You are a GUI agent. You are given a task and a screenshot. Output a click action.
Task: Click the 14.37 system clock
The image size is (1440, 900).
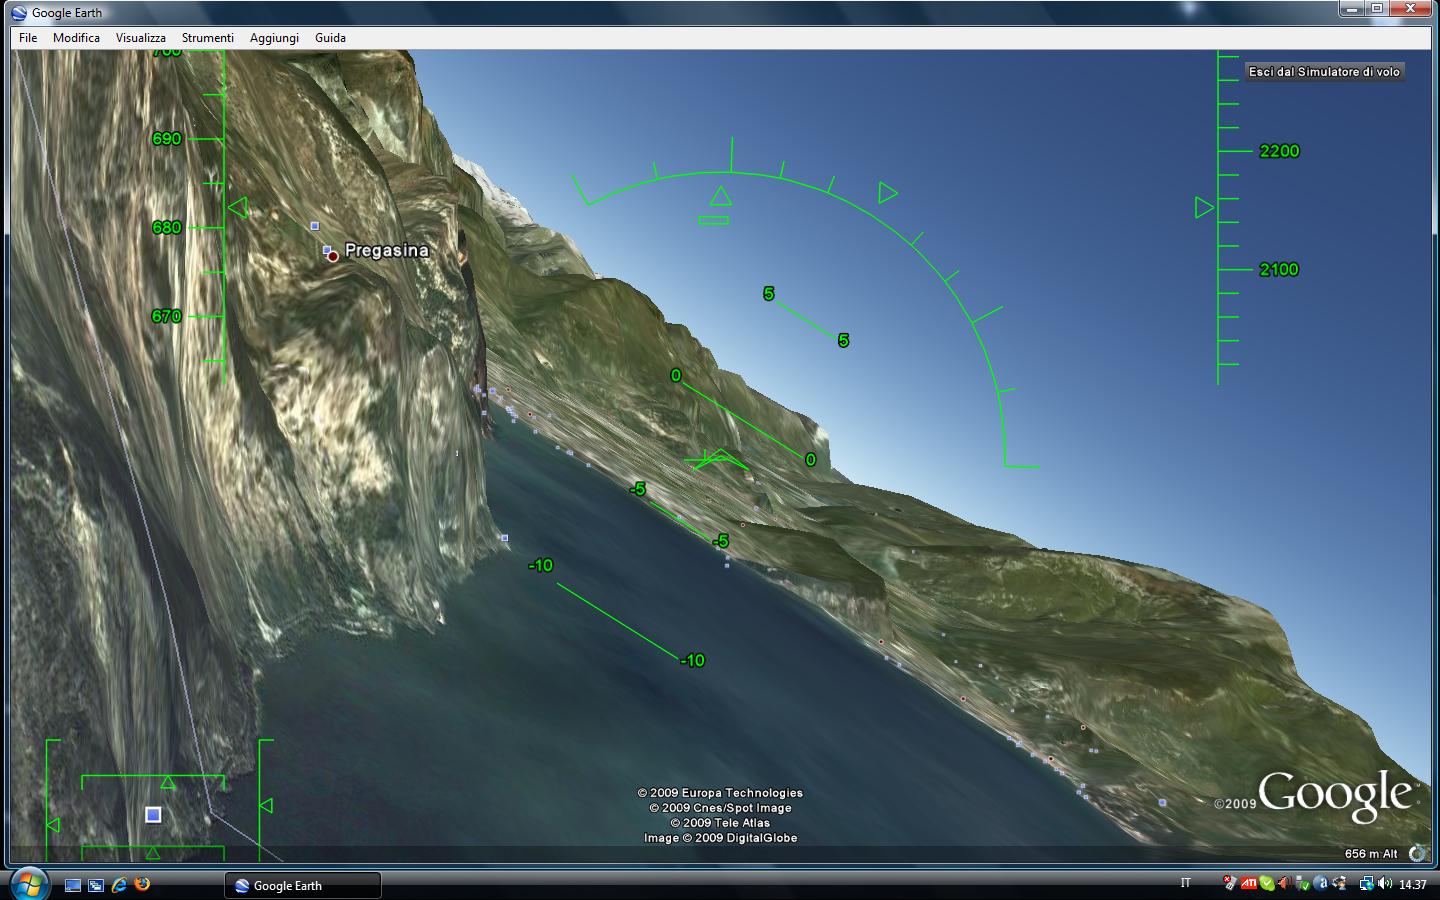1413,884
